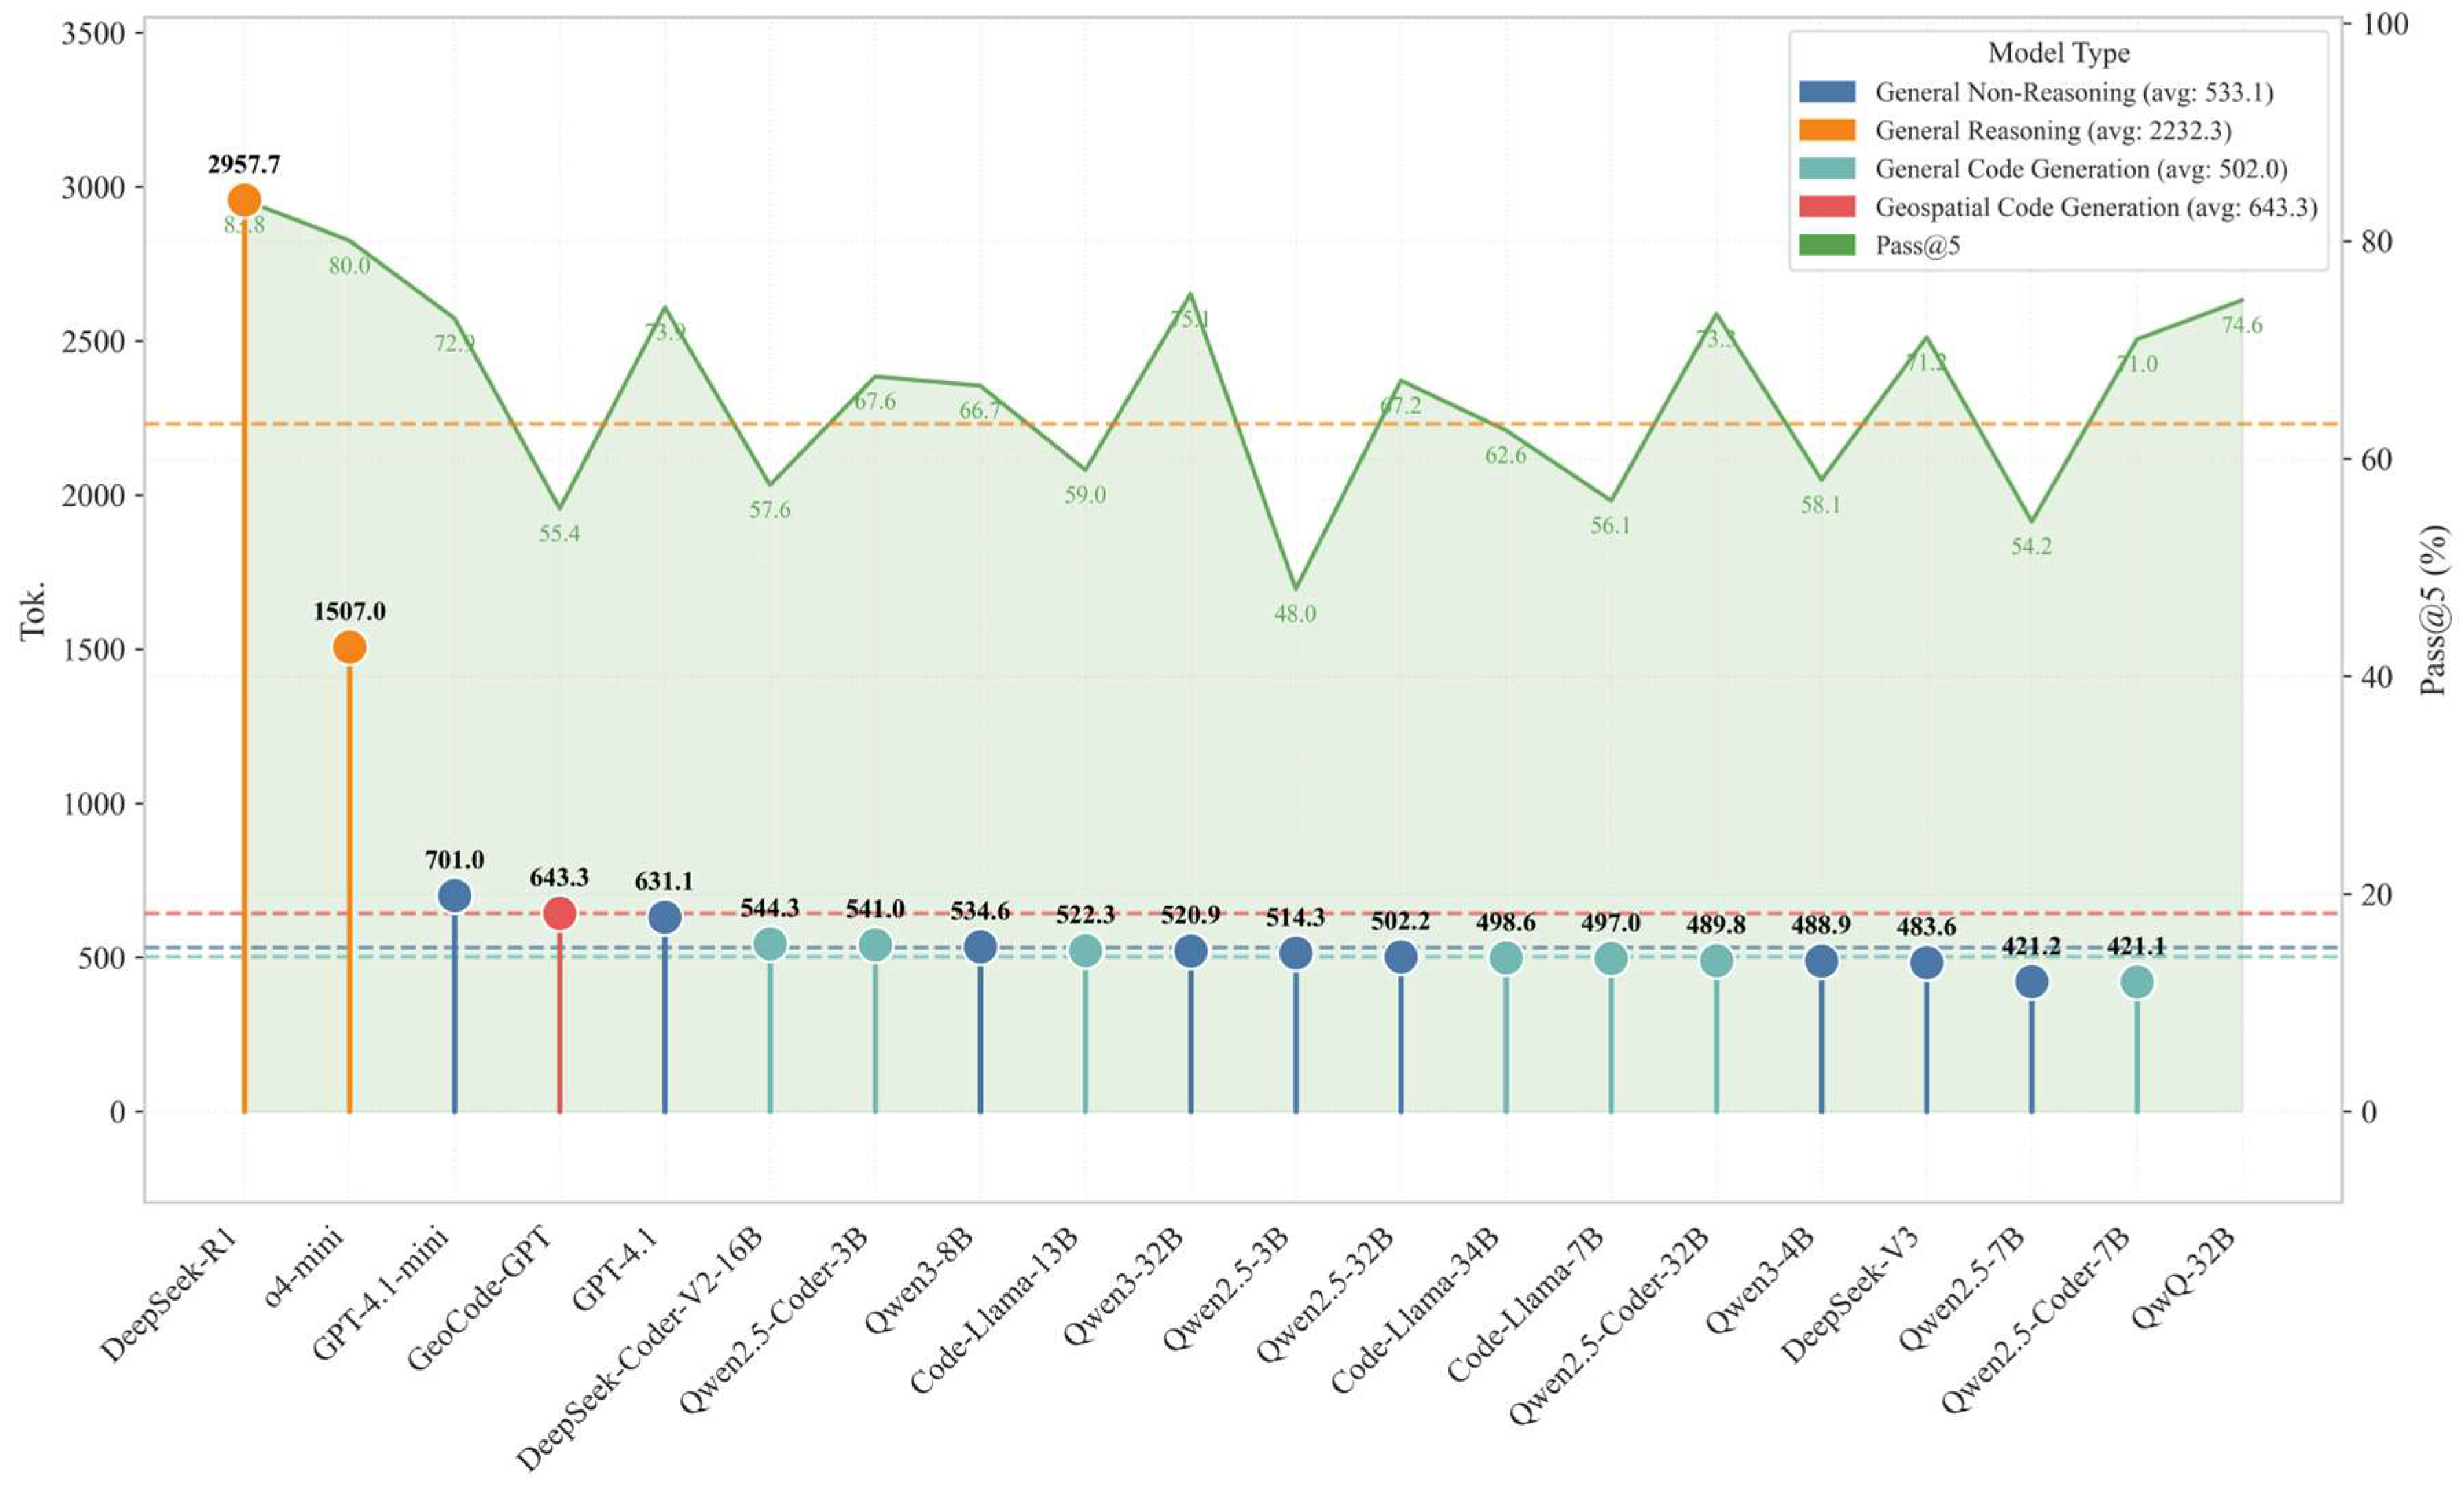The width and height of the screenshot is (2464, 1491).
Task: Click the Qwen2.5-Coder-7B teal marker at 421.1
Action: [2137, 982]
